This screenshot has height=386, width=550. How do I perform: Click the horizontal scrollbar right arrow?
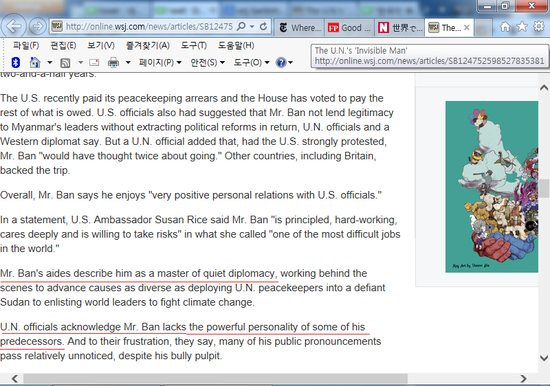(x=524, y=378)
